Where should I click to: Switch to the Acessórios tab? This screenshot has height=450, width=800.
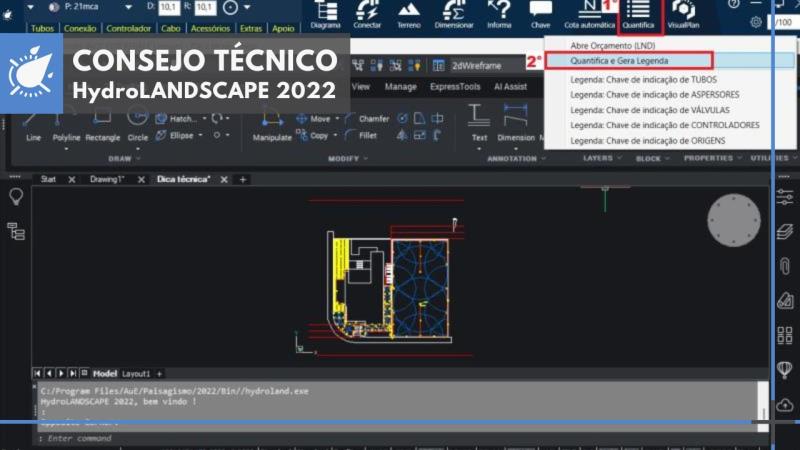(x=210, y=29)
